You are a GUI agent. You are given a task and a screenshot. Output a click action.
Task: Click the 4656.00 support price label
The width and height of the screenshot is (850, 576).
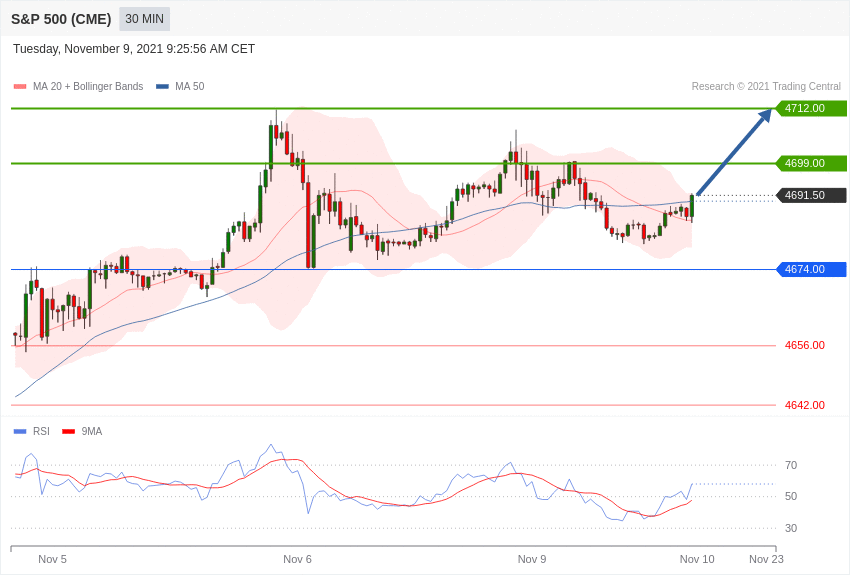[805, 345]
